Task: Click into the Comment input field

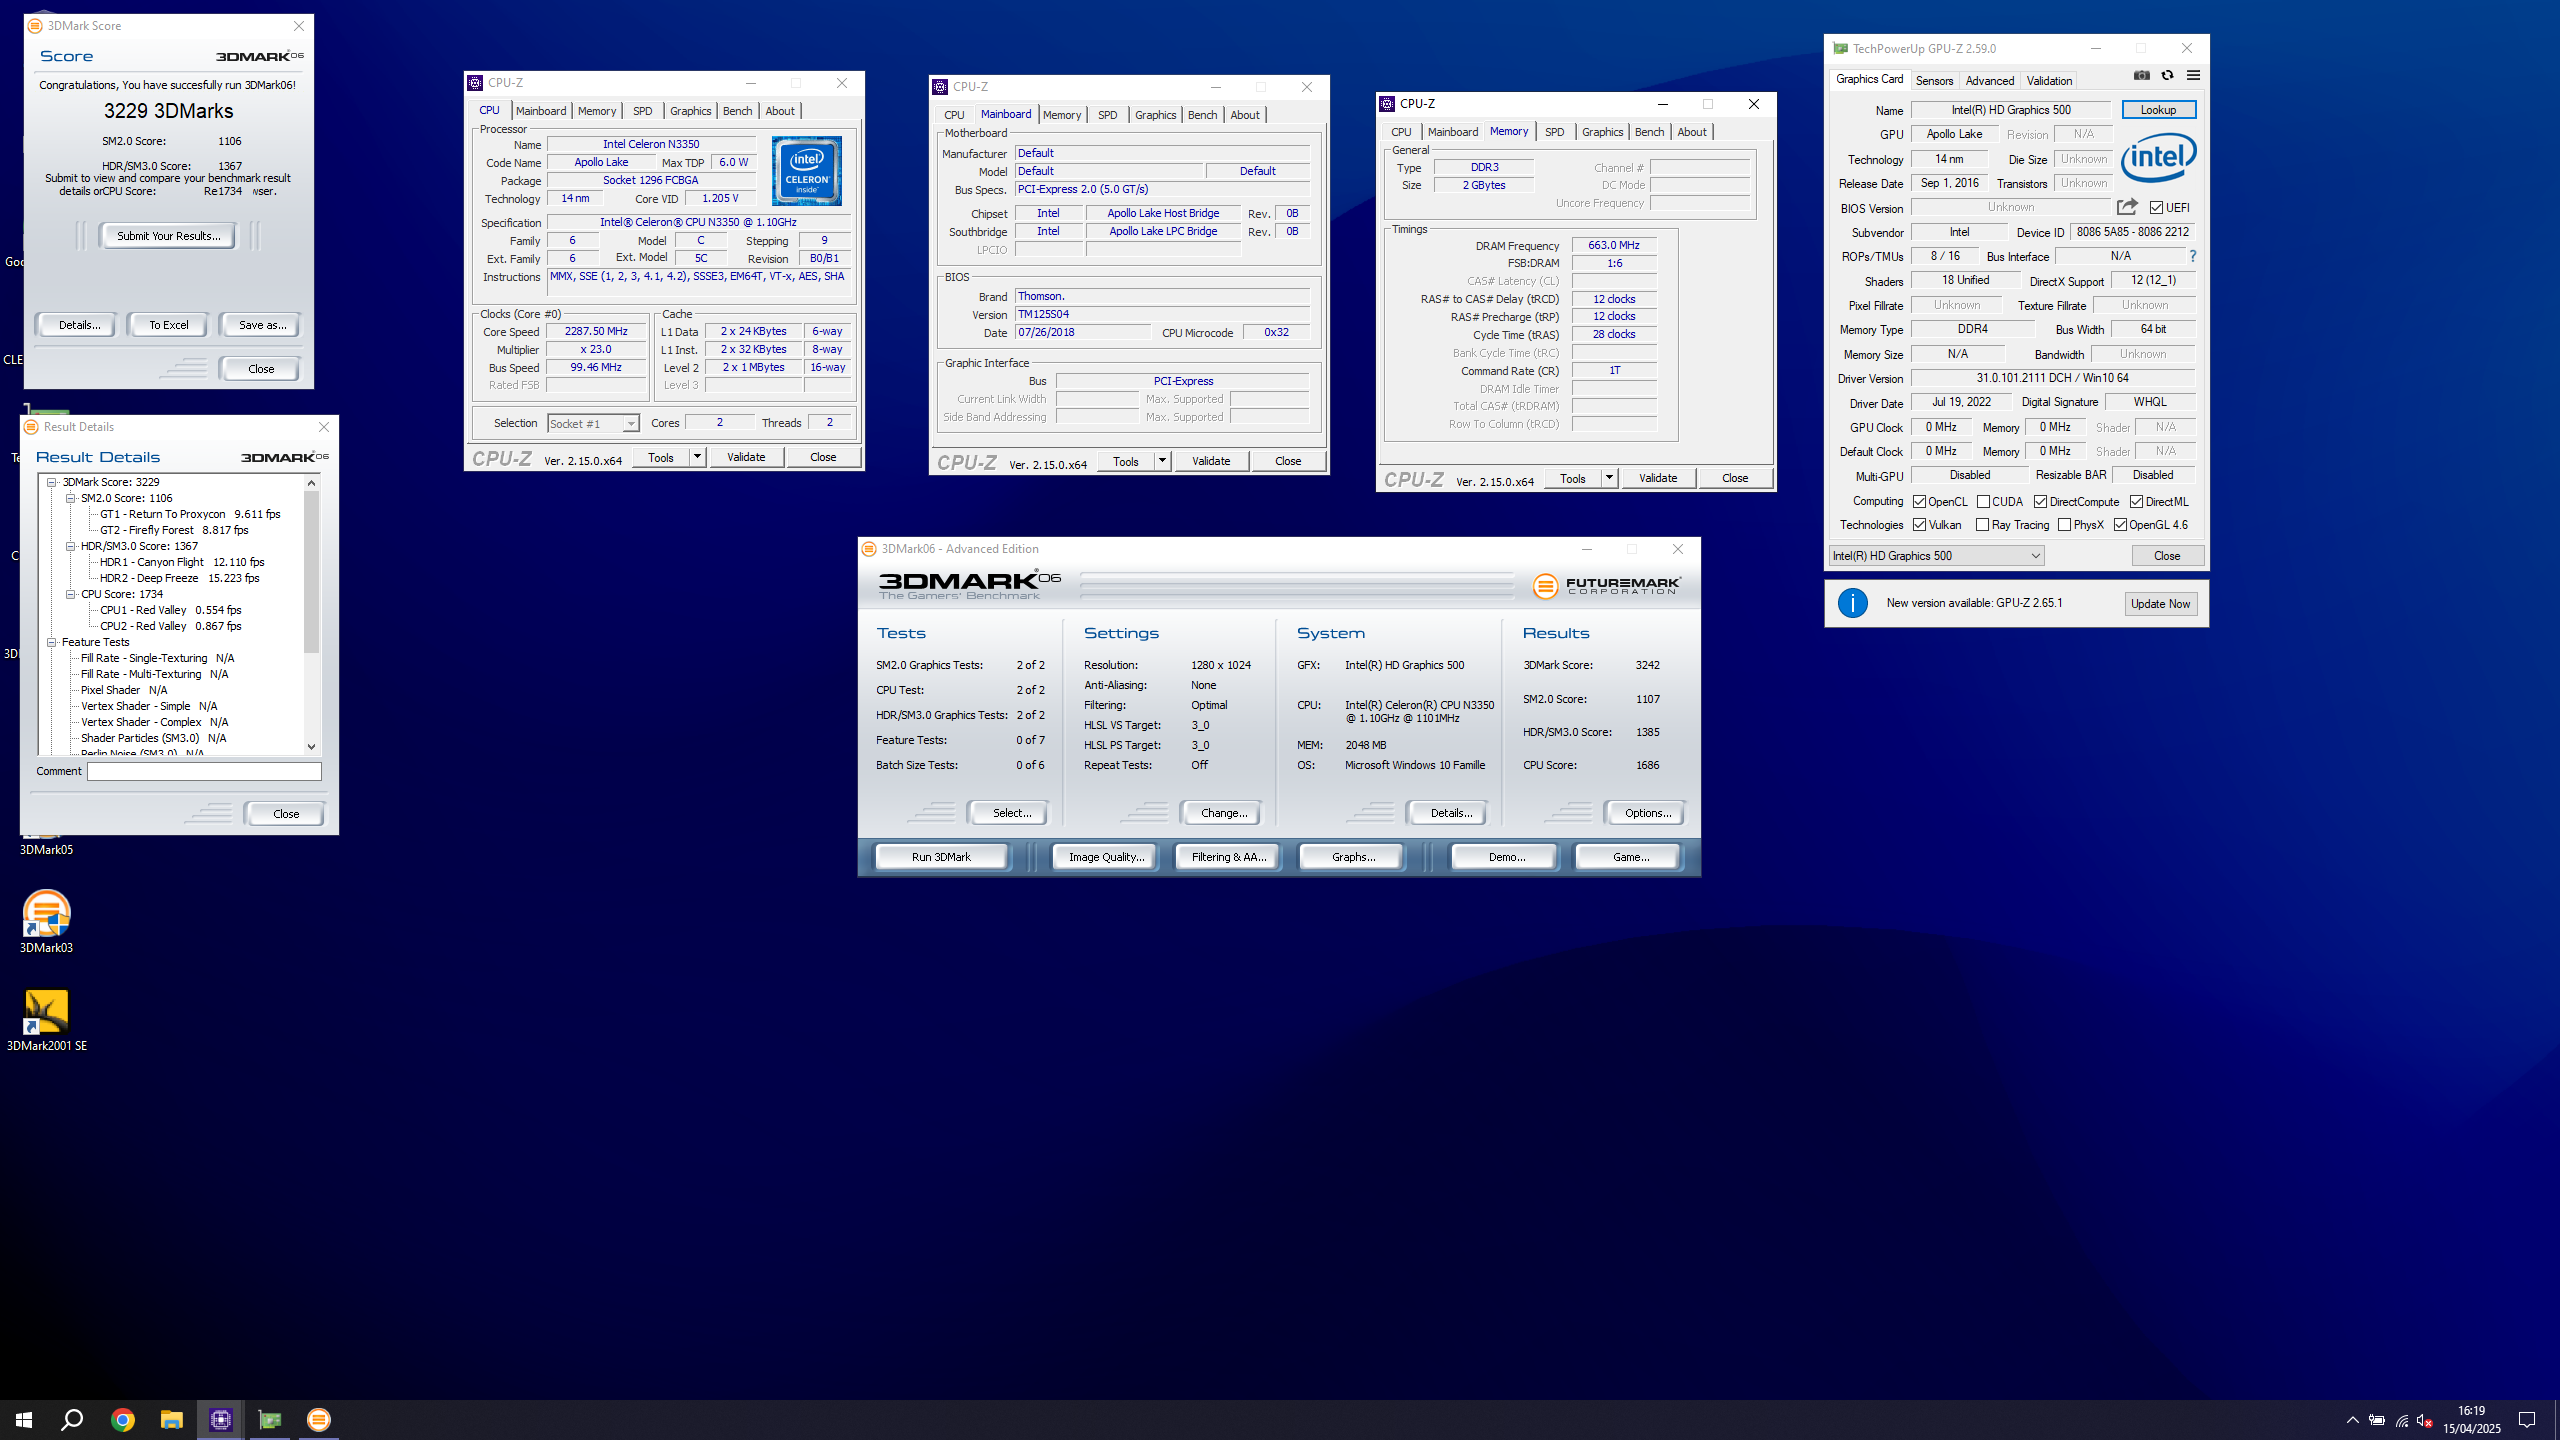Action: [x=204, y=771]
